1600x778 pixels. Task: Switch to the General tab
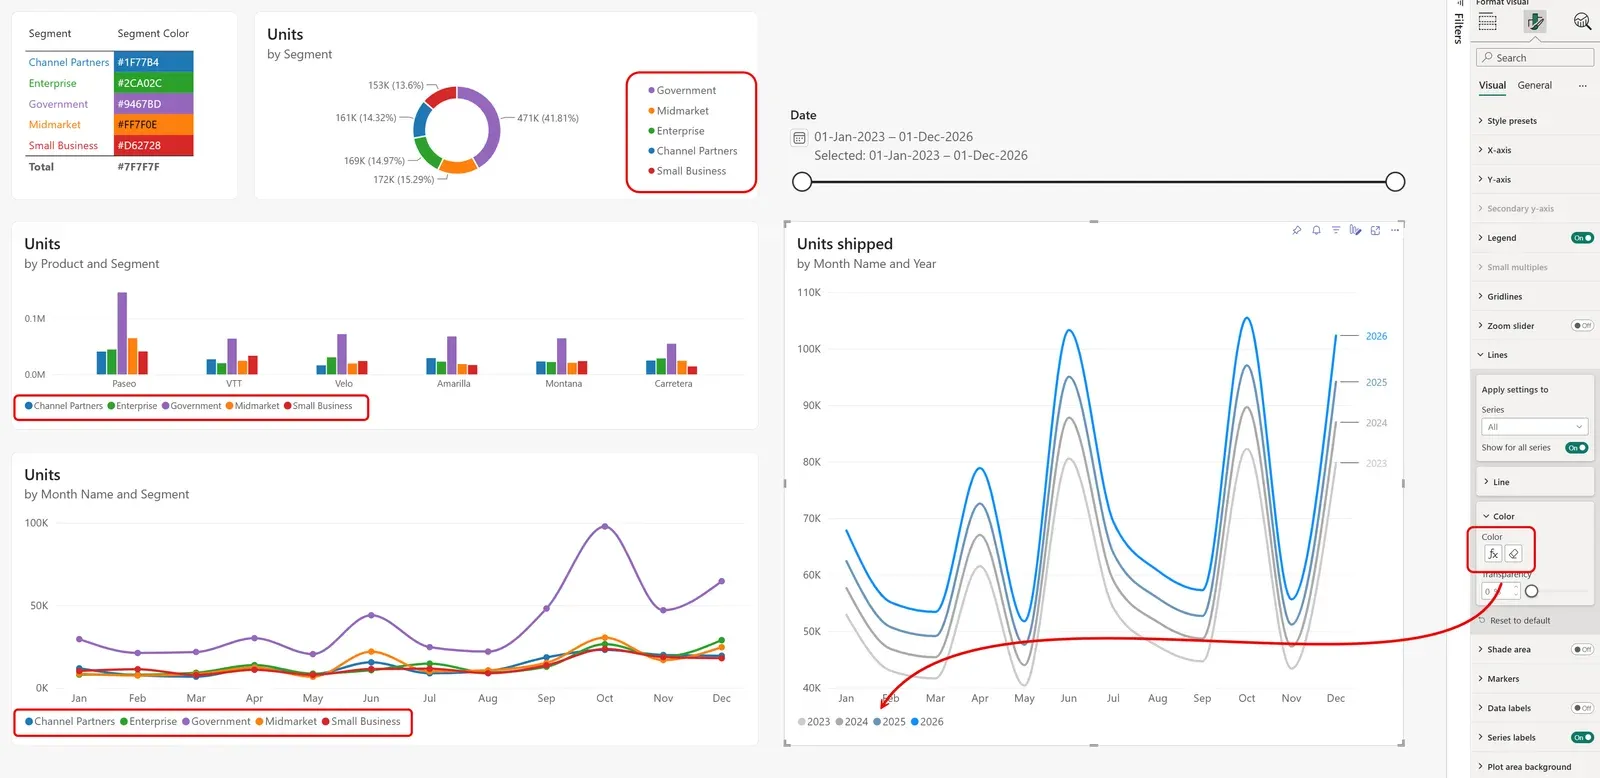[x=1534, y=86]
